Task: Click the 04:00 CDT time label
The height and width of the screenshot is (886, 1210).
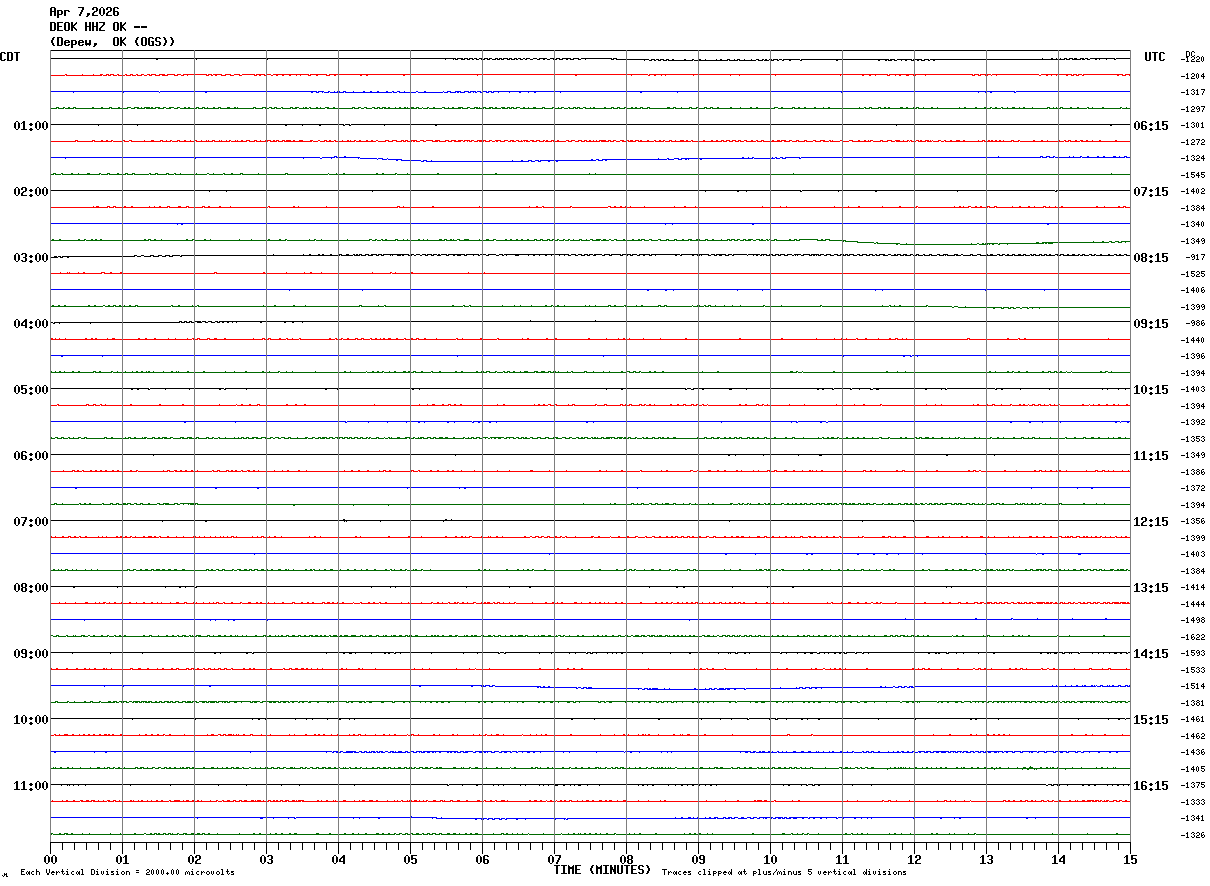Action: coord(31,324)
